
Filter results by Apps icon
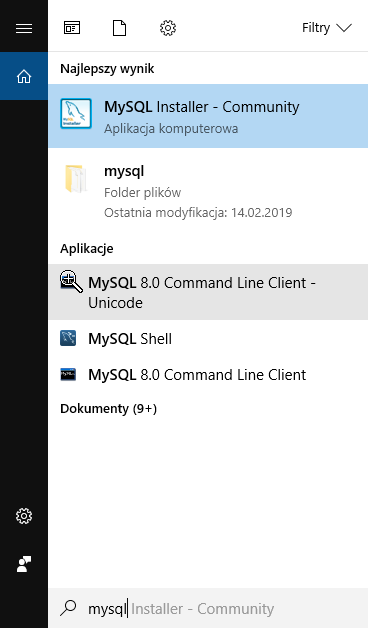click(x=72, y=28)
